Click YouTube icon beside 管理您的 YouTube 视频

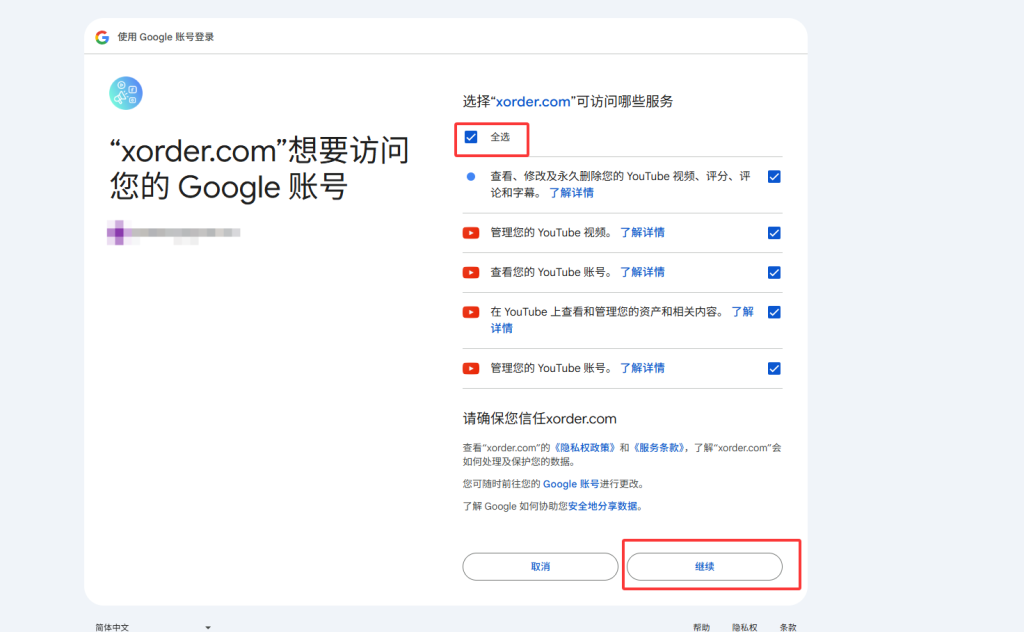(471, 233)
